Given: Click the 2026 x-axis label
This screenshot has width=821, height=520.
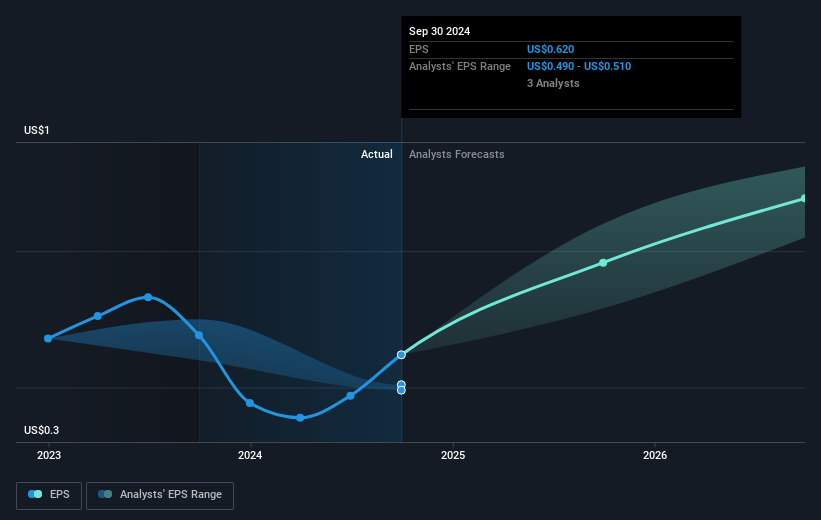Looking at the screenshot, I should pos(655,456).
